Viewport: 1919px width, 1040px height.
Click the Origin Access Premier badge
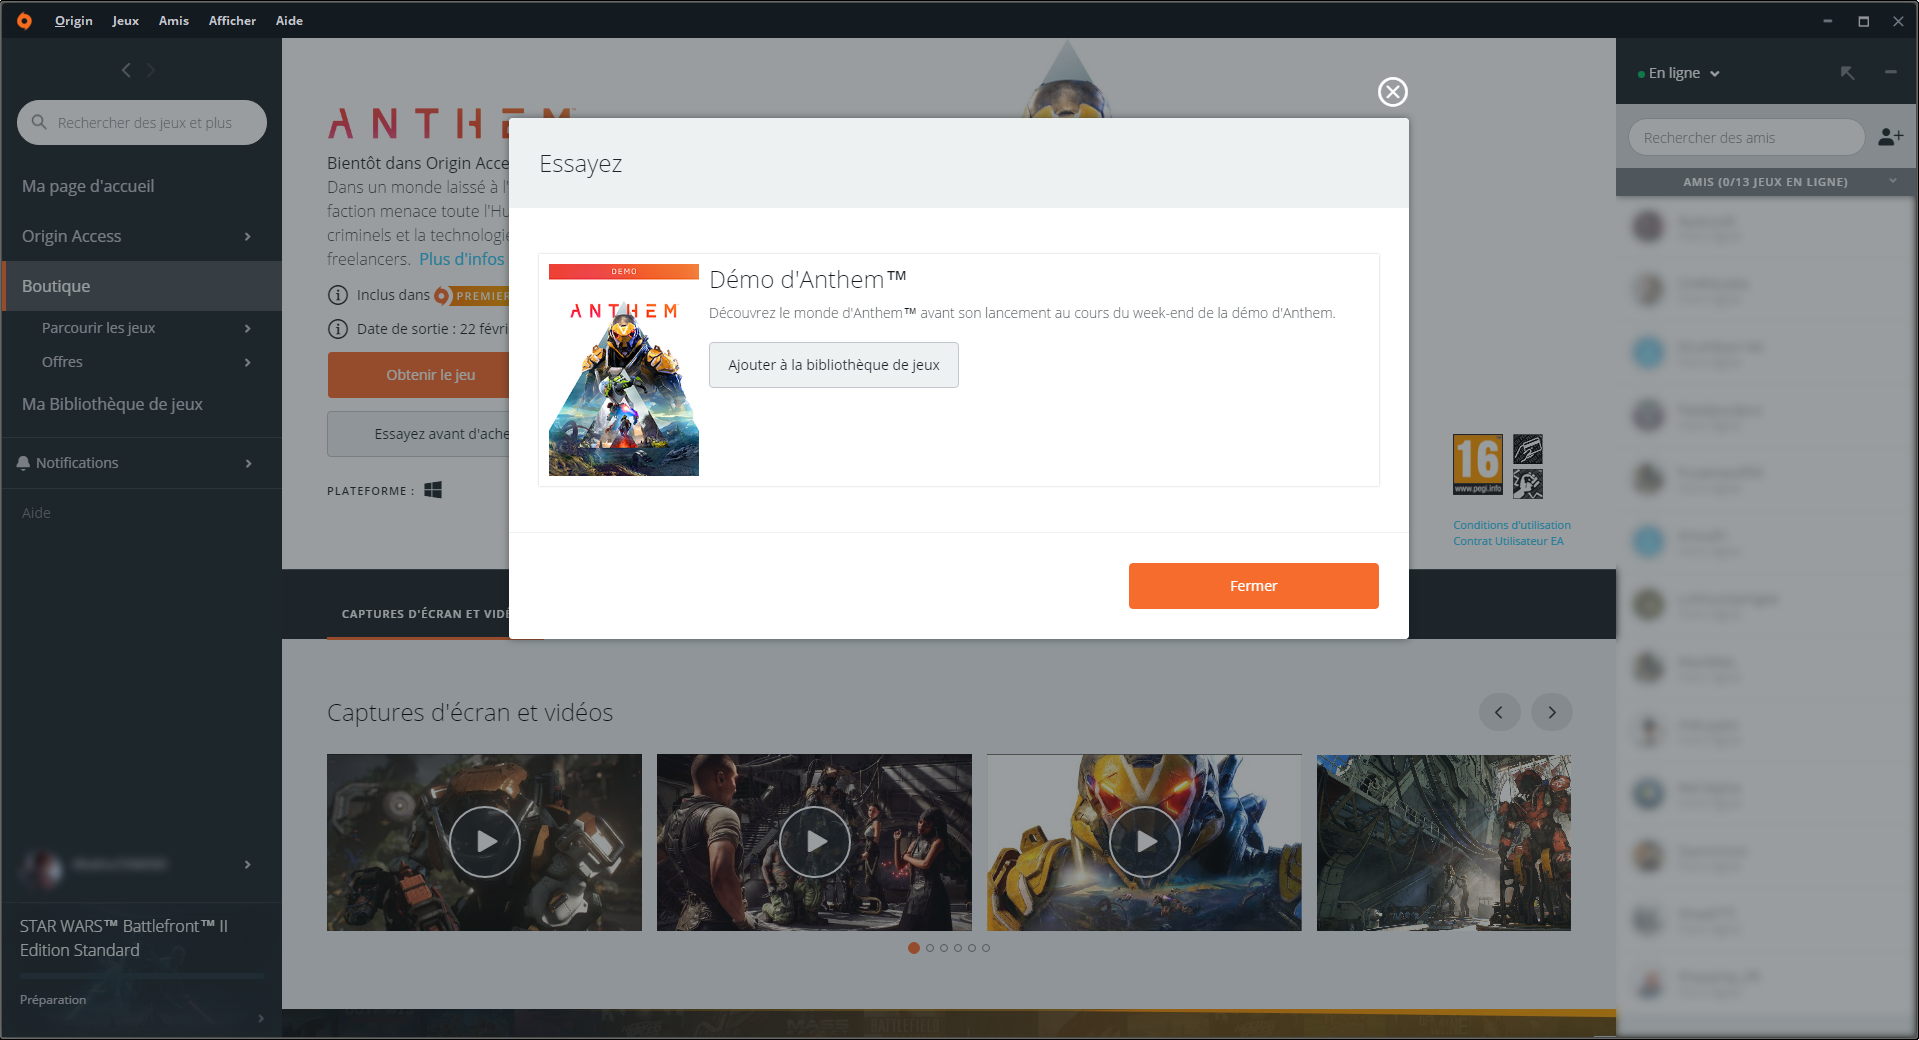tap(471, 296)
